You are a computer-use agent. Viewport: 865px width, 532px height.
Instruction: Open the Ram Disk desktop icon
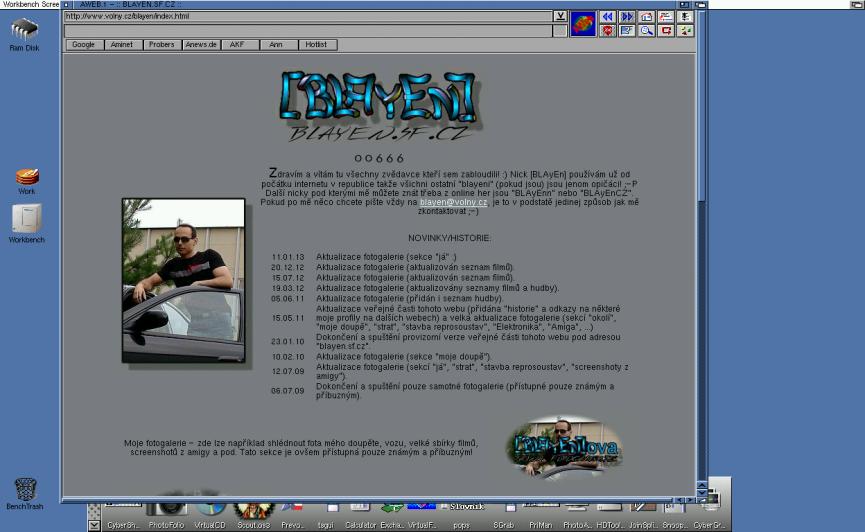25,32
